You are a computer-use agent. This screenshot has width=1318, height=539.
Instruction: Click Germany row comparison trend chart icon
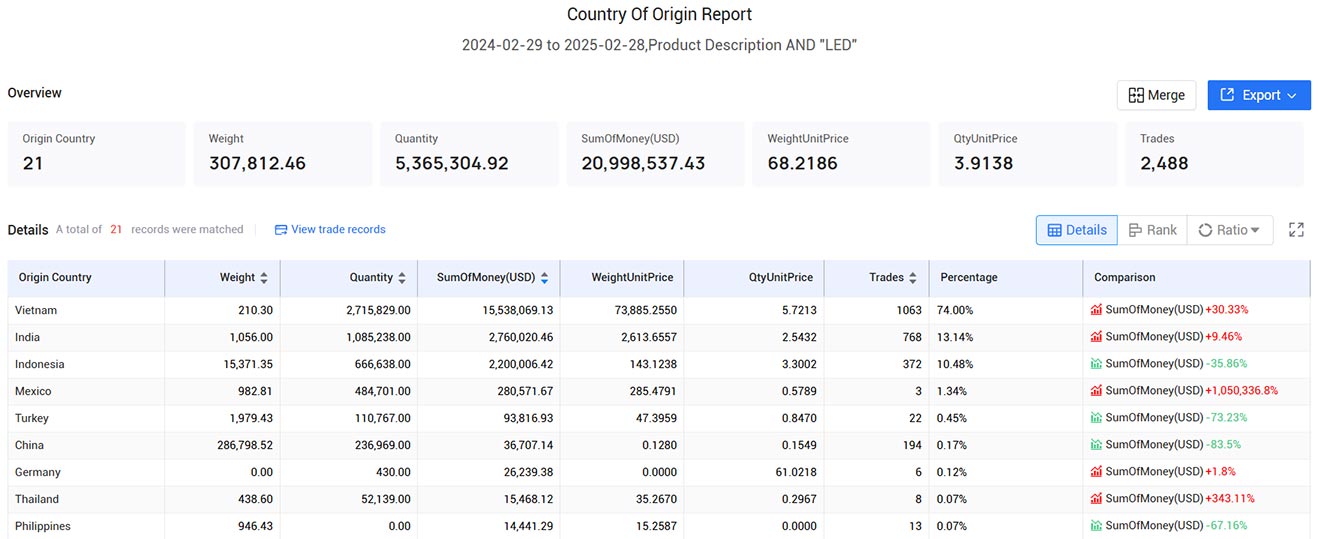1097,472
